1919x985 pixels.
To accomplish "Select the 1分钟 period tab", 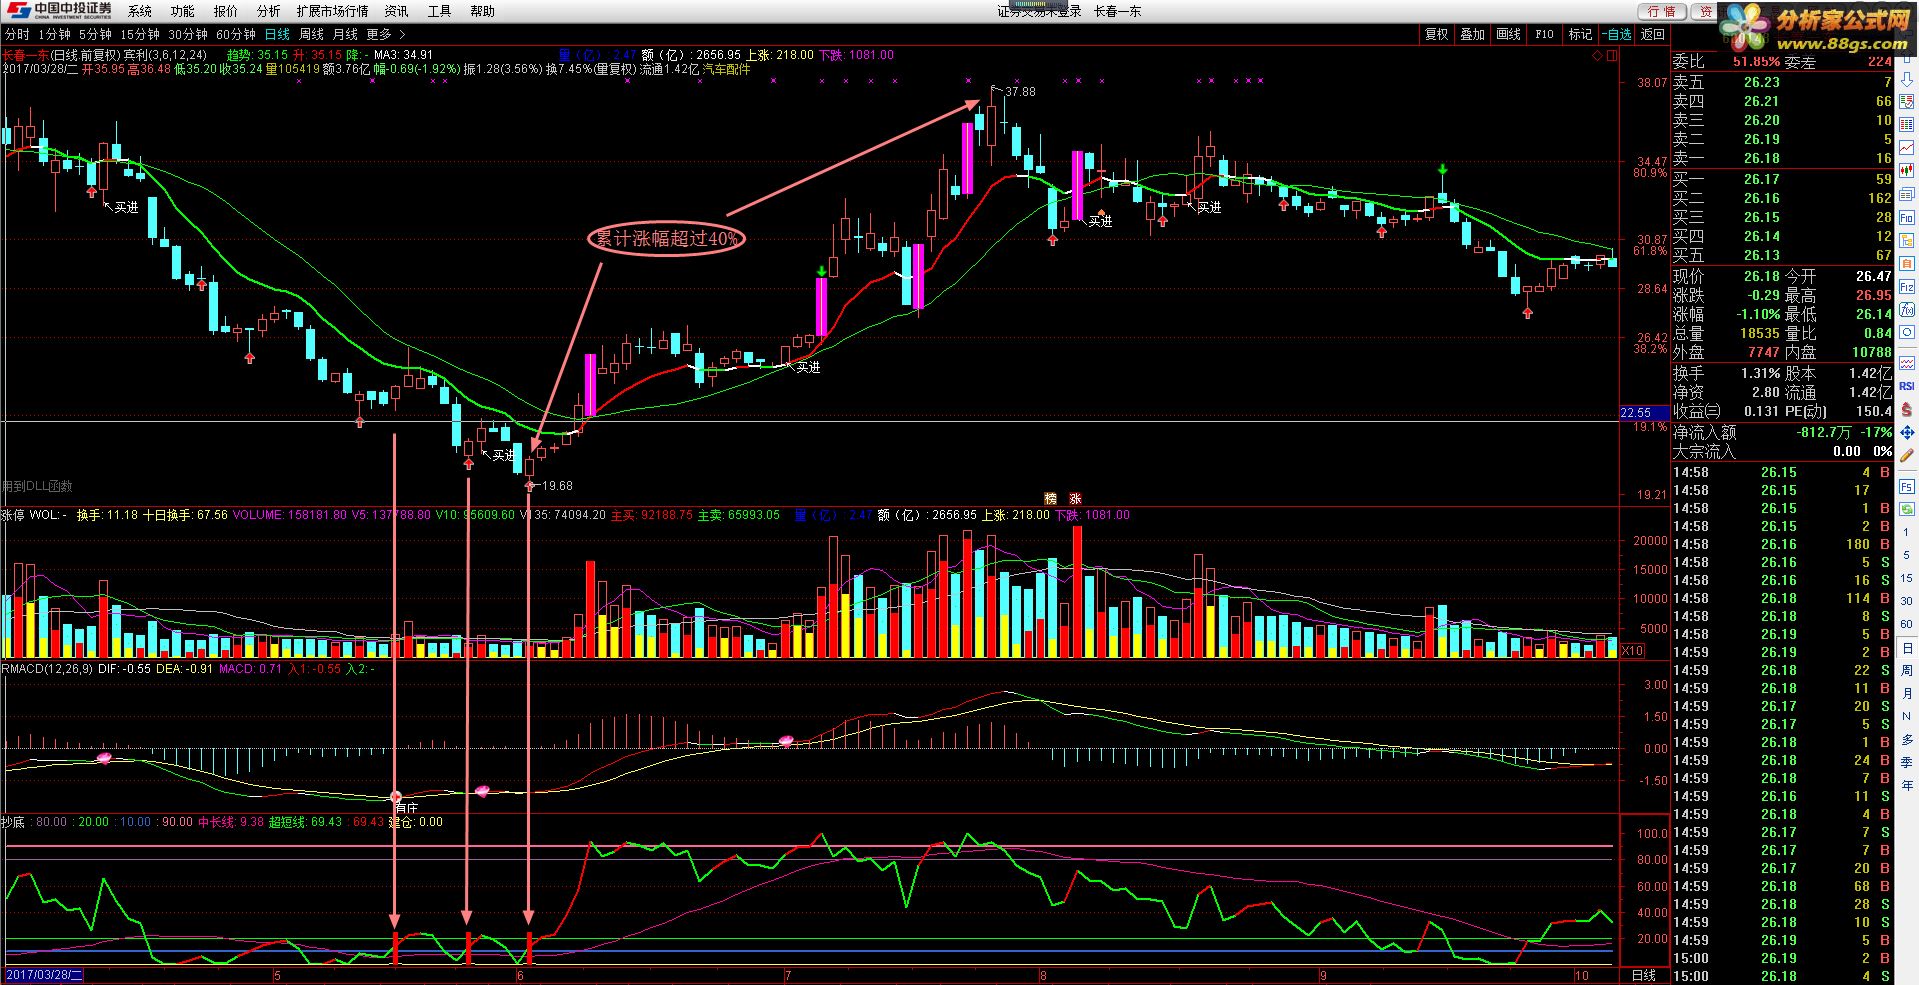I will click(x=55, y=34).
